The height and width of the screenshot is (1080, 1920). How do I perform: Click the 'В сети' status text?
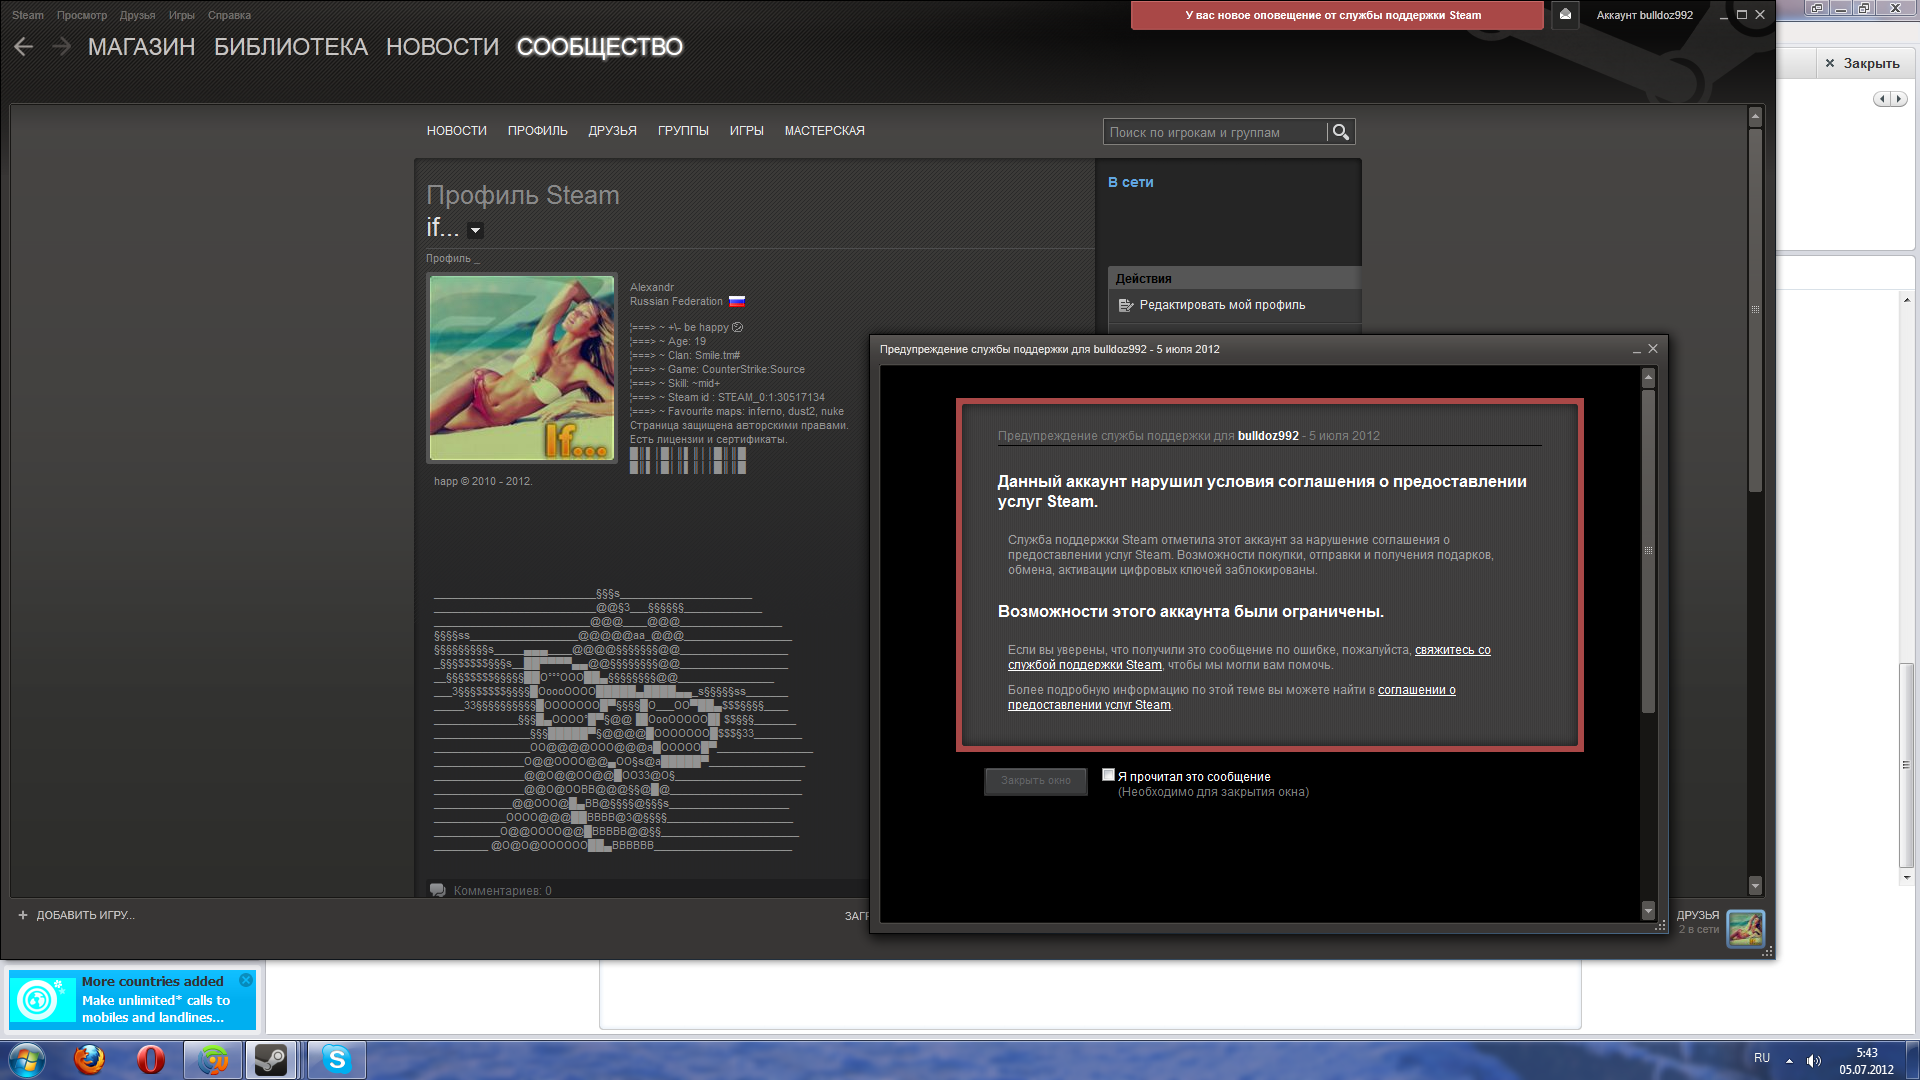1131,182
